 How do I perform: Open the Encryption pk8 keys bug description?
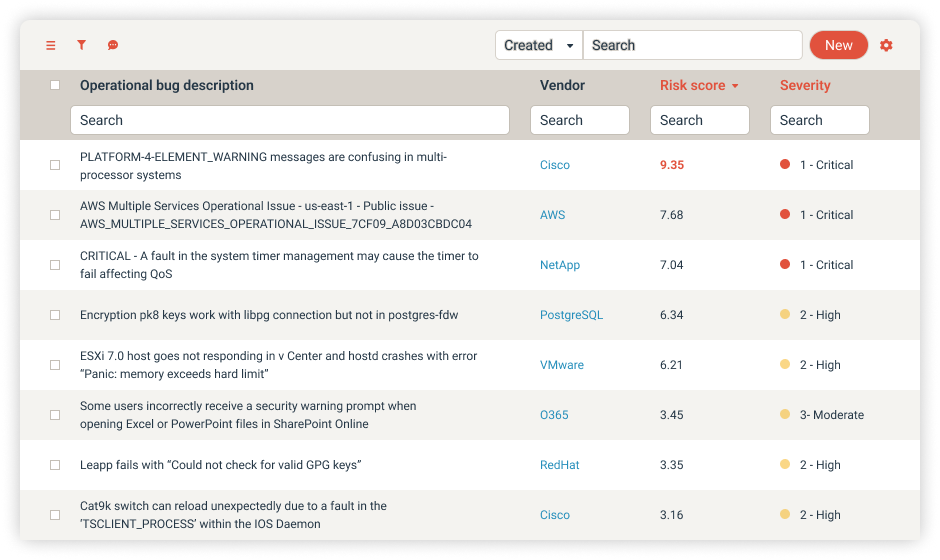269,315
